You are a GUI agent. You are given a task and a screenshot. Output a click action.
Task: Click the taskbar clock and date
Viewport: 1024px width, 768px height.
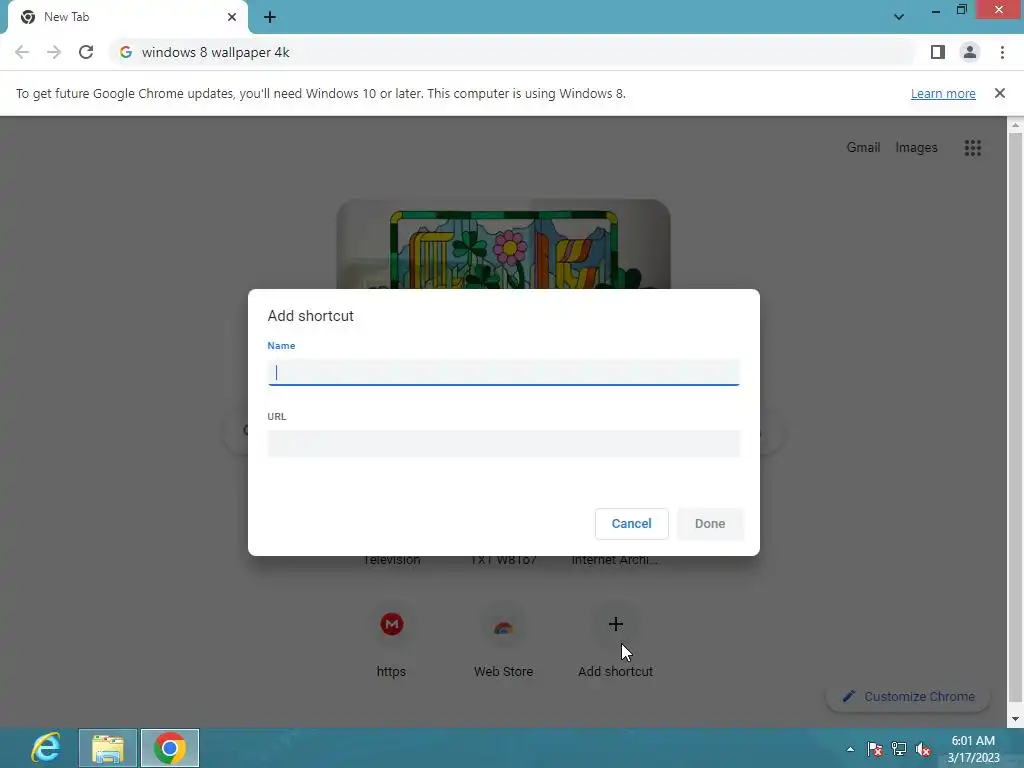click(x=973, y=749)
